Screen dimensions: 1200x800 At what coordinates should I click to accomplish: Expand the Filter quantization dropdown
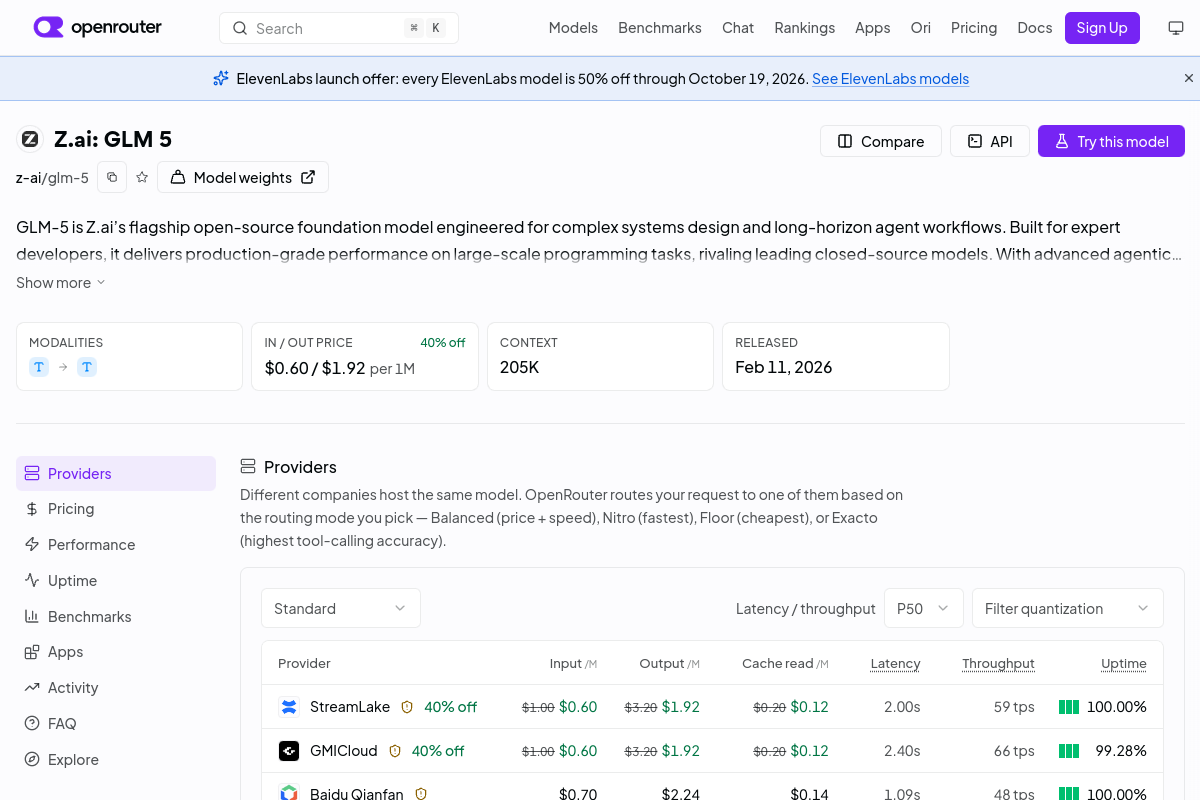coord(1068,608)
